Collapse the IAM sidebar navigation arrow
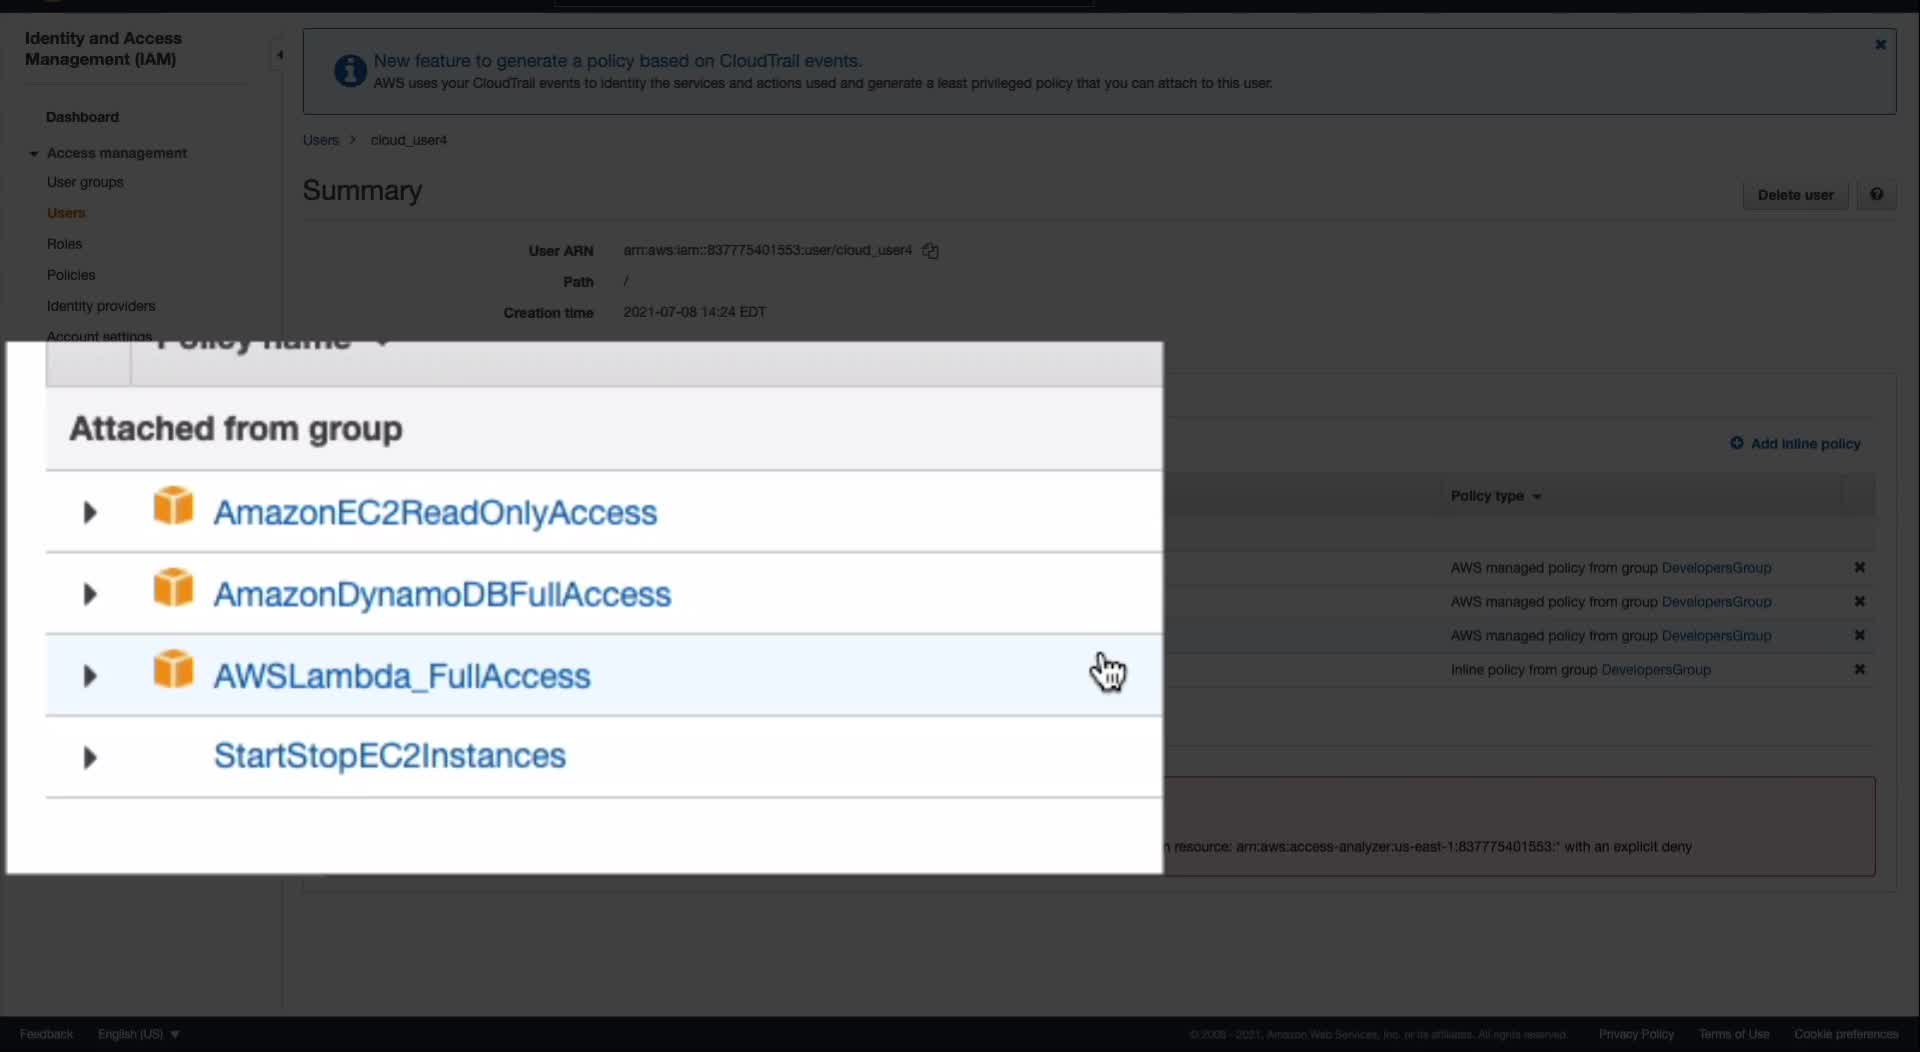This screenshot has height=1052, width=1920. [x=279, y=55]
